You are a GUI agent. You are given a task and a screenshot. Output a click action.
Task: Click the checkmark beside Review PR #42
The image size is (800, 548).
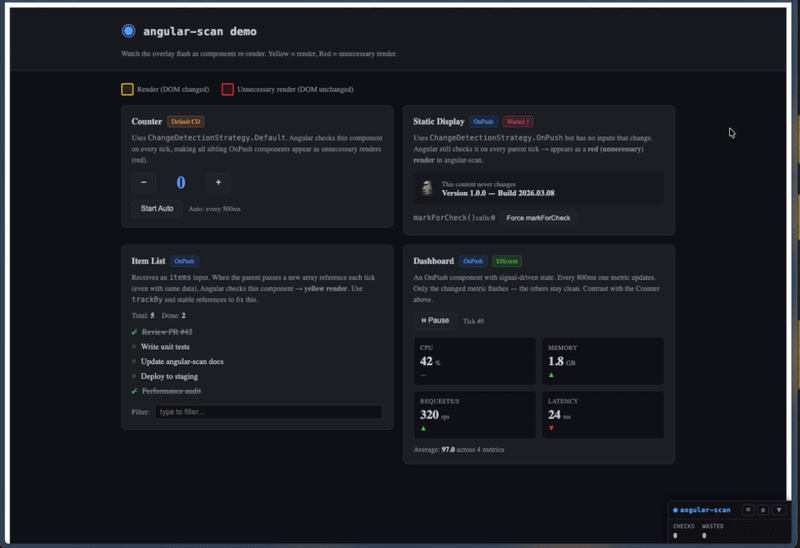(x=134, y=332)
